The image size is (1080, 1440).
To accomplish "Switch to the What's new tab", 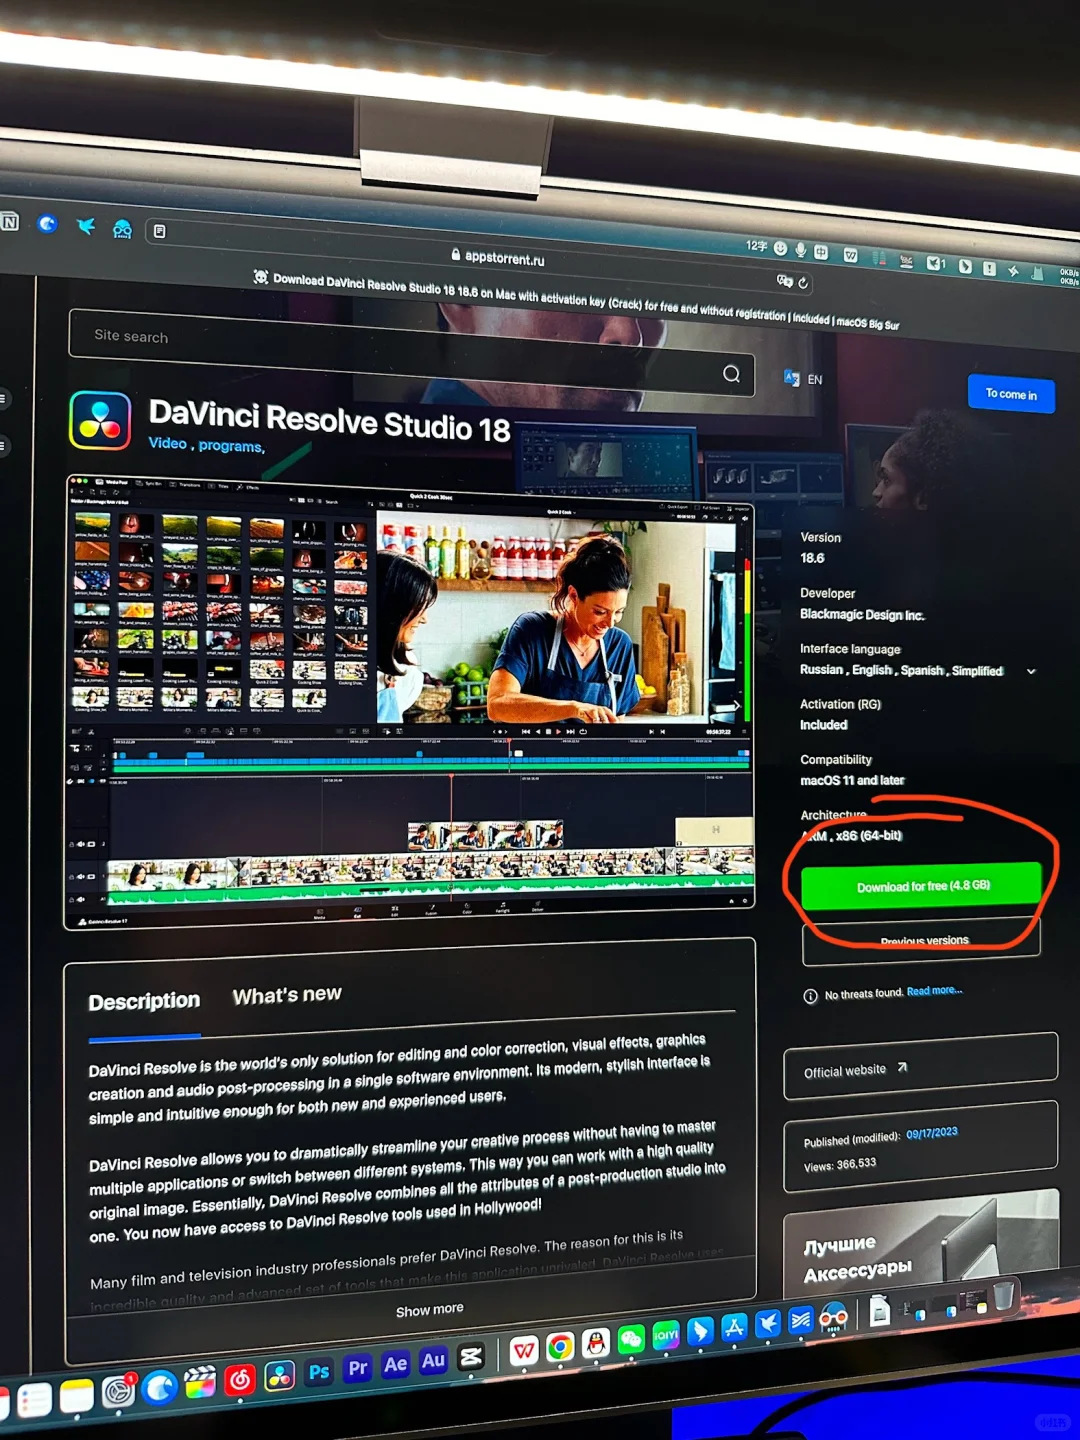I will 287,996.
